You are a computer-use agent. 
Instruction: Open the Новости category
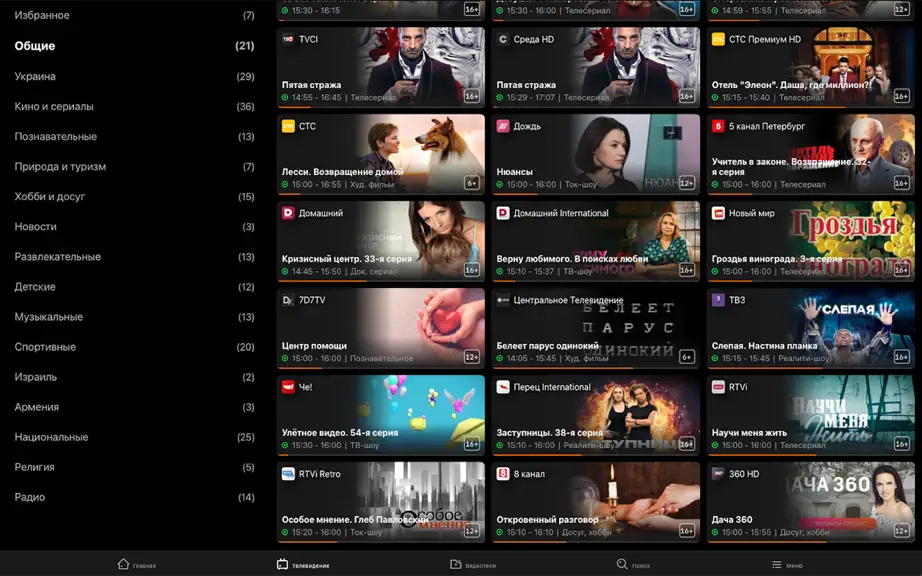pos(134,226)
